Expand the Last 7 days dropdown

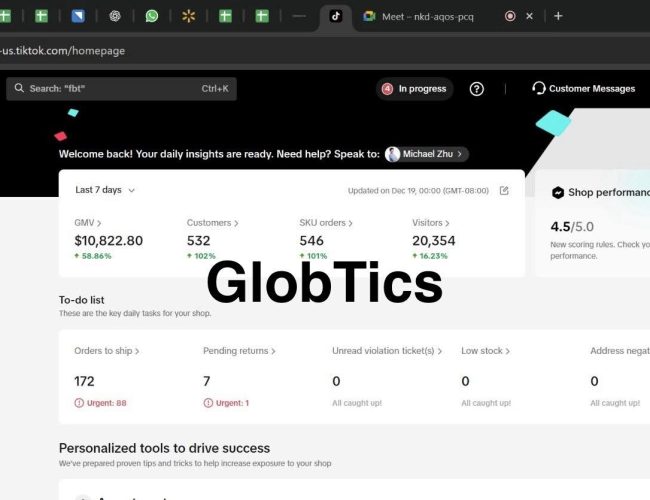point(105,190)
